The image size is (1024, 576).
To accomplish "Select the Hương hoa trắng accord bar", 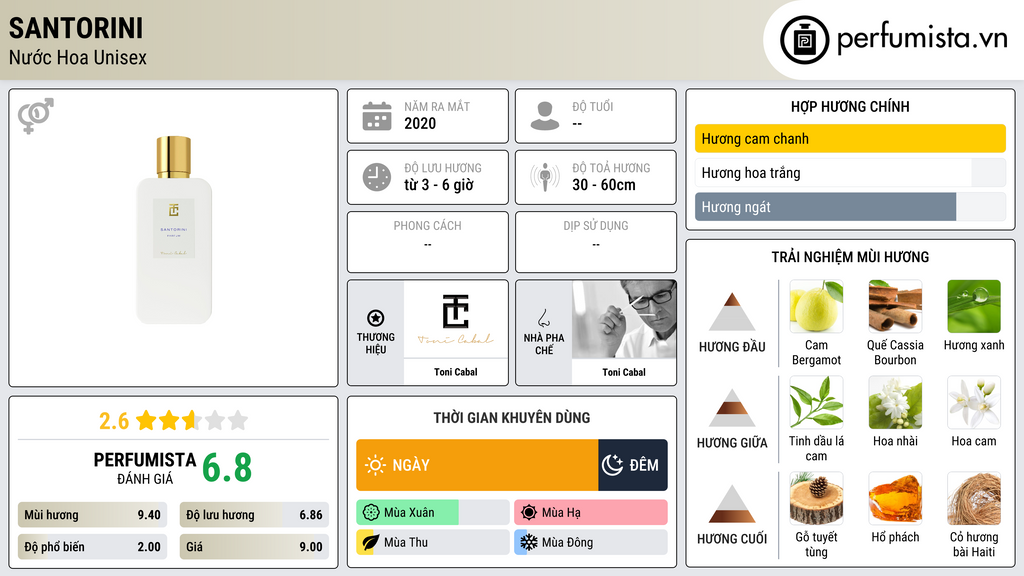I will click(850, 173).
